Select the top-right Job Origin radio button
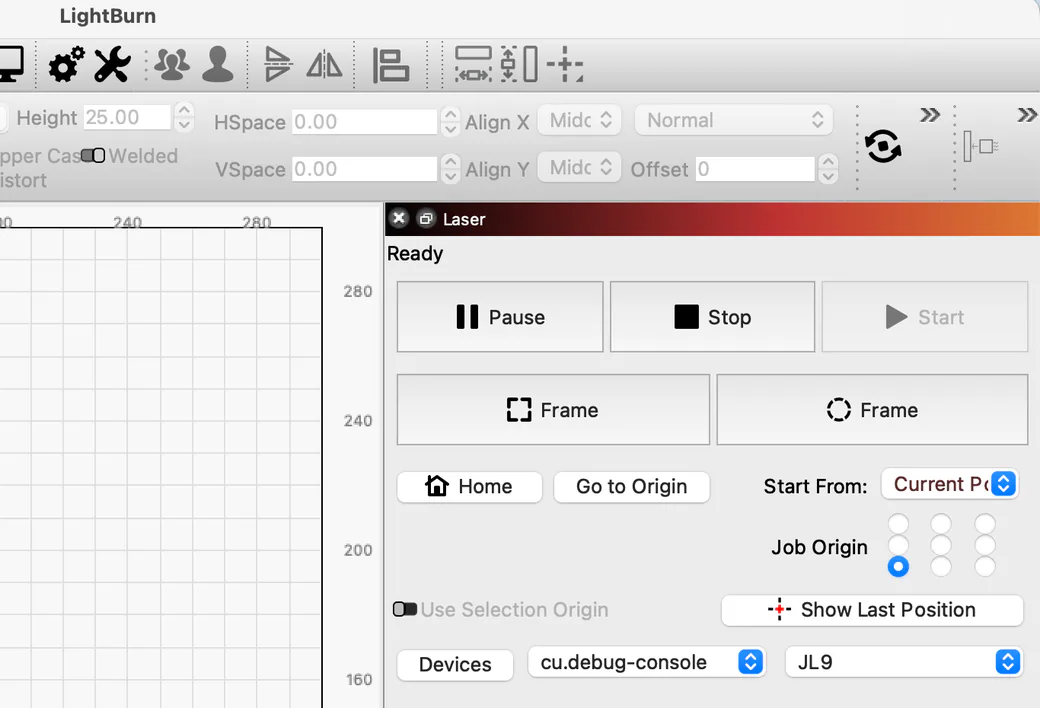The width and height of the screenshot is (1040, 708). 985,523
